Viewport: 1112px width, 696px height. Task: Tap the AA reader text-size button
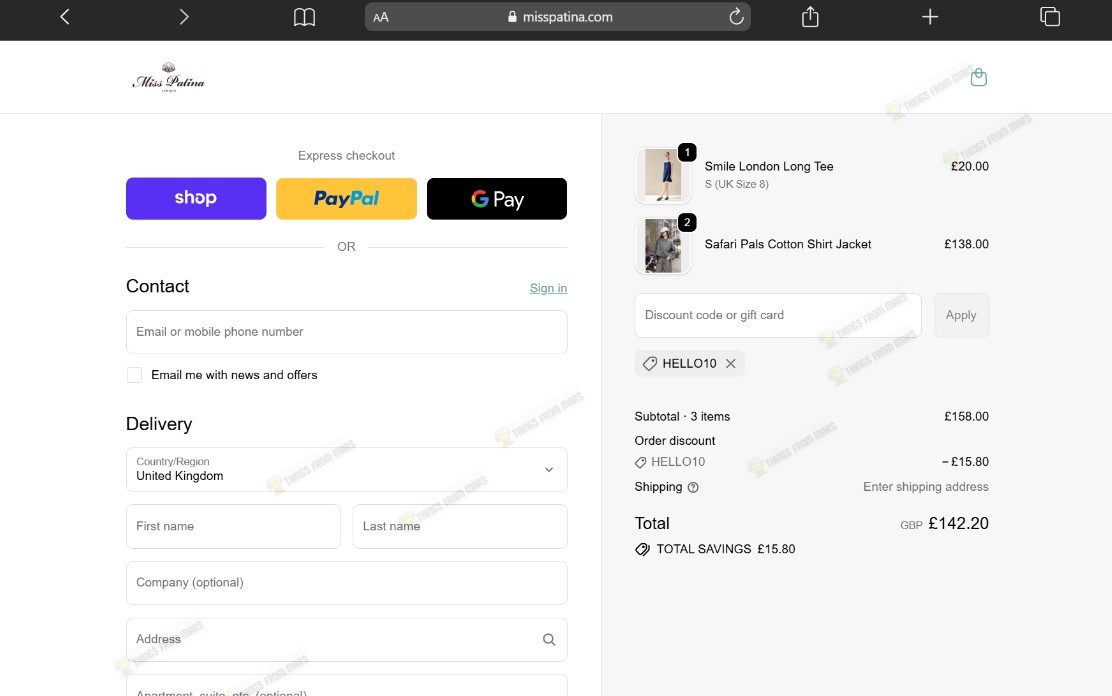click(381, 17)
